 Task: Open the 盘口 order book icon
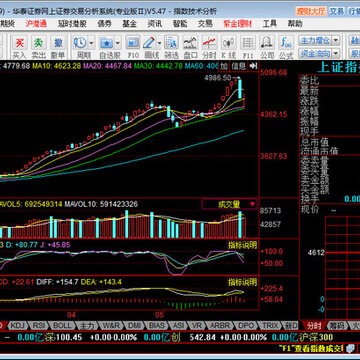pyautogui.click(x=190, y=43)
